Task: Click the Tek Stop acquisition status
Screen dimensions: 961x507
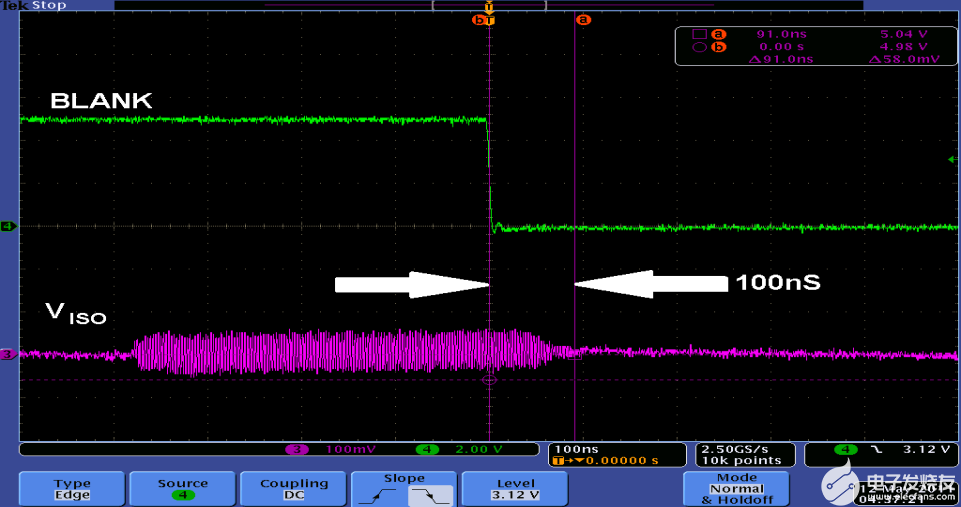Action: click(33, 6)
